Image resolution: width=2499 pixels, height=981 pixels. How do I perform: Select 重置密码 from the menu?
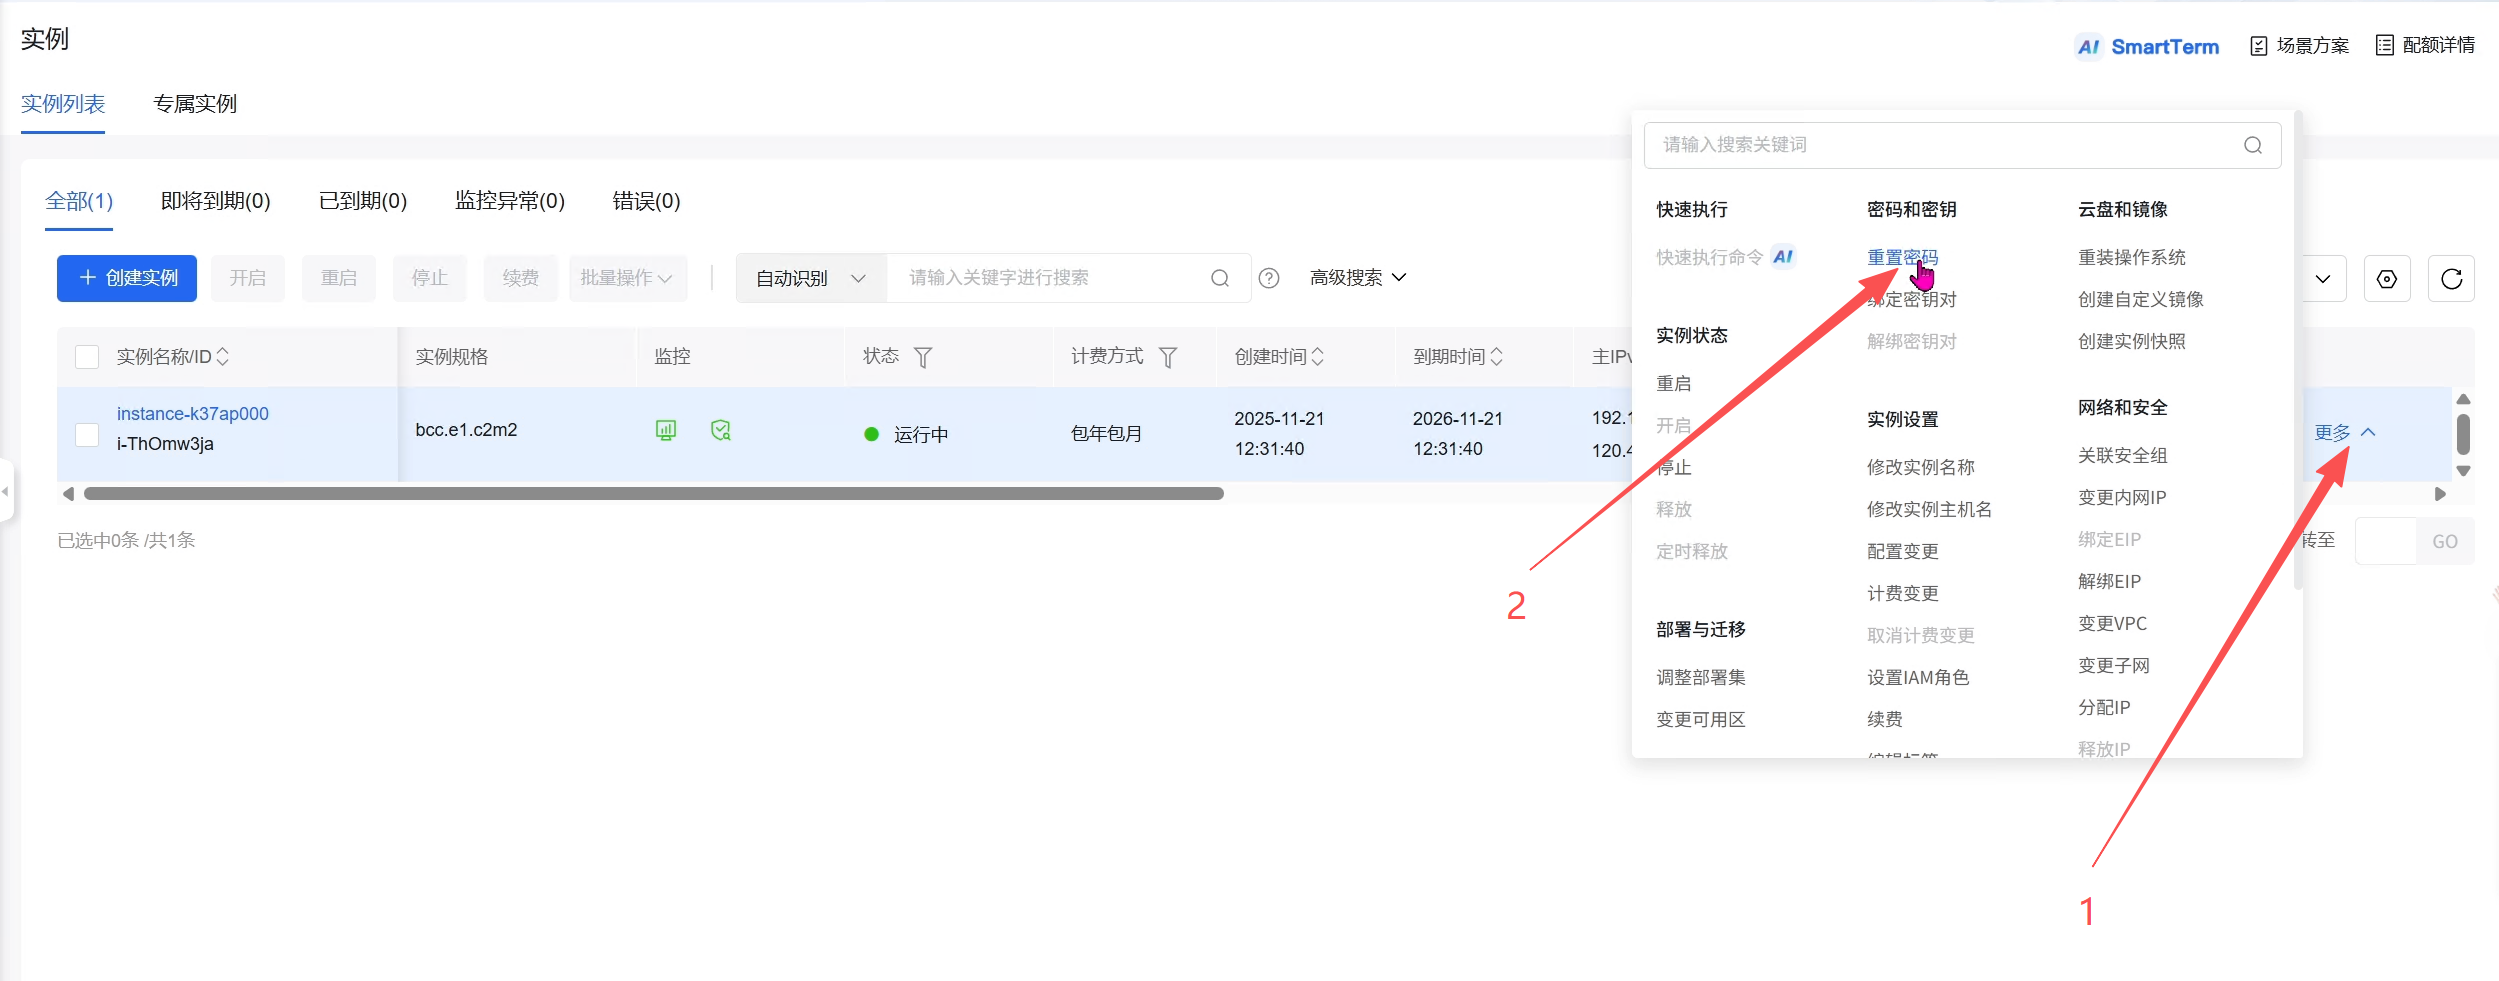pos(1901,256)
